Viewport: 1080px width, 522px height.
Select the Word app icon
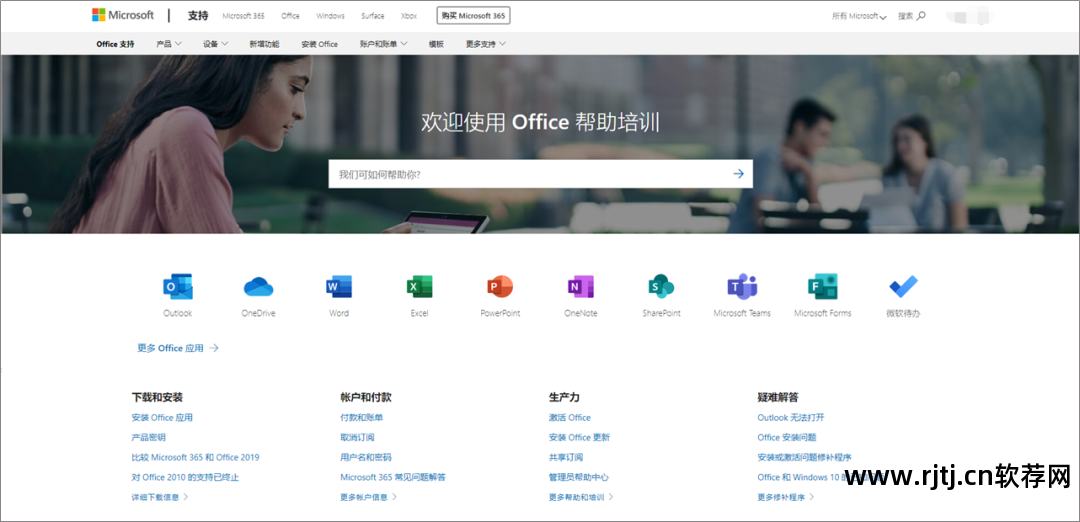point(339,286)
